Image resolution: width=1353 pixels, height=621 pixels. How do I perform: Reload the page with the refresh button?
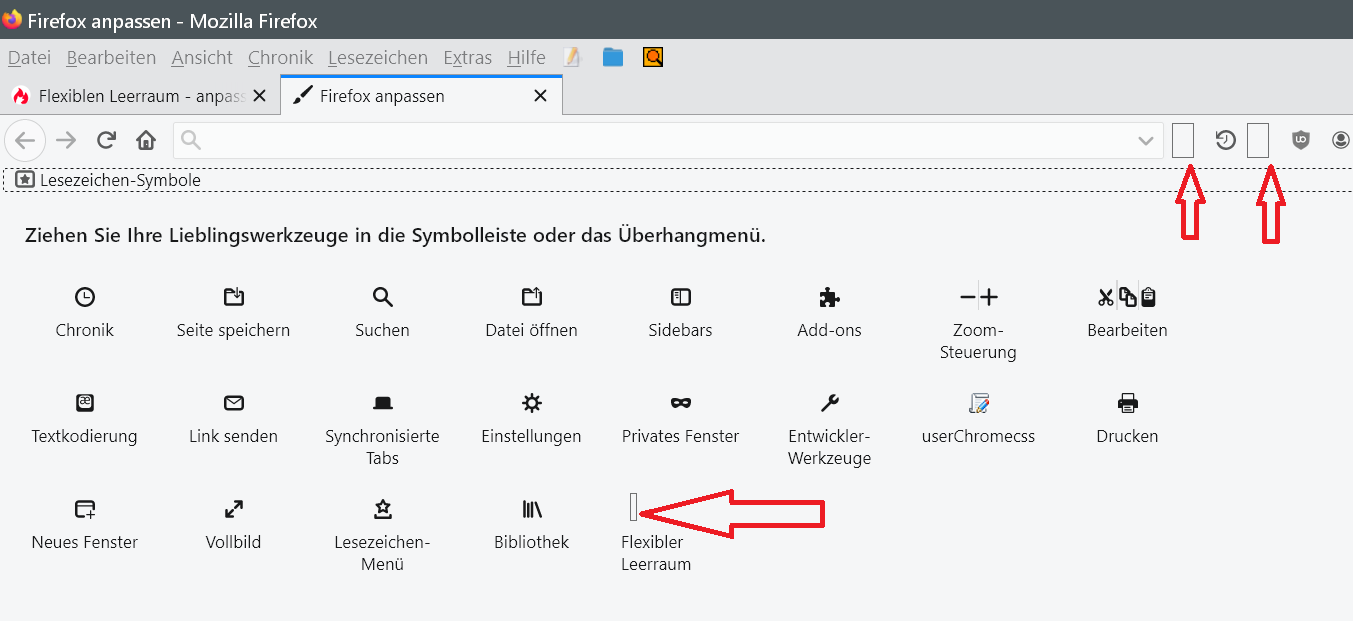(x=106, y=140)
